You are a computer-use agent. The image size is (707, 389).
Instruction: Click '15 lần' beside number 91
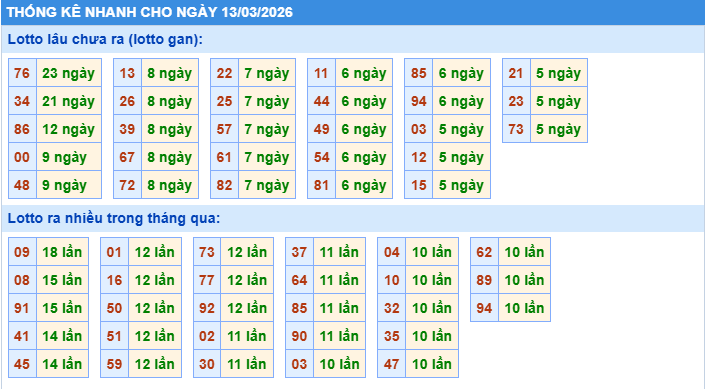tap(62, 308)
